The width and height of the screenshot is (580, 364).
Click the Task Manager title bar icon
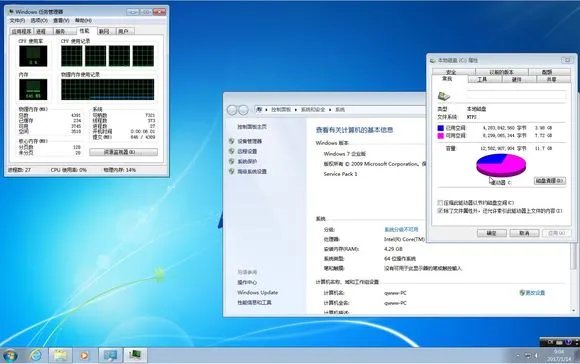click(11, 12)
